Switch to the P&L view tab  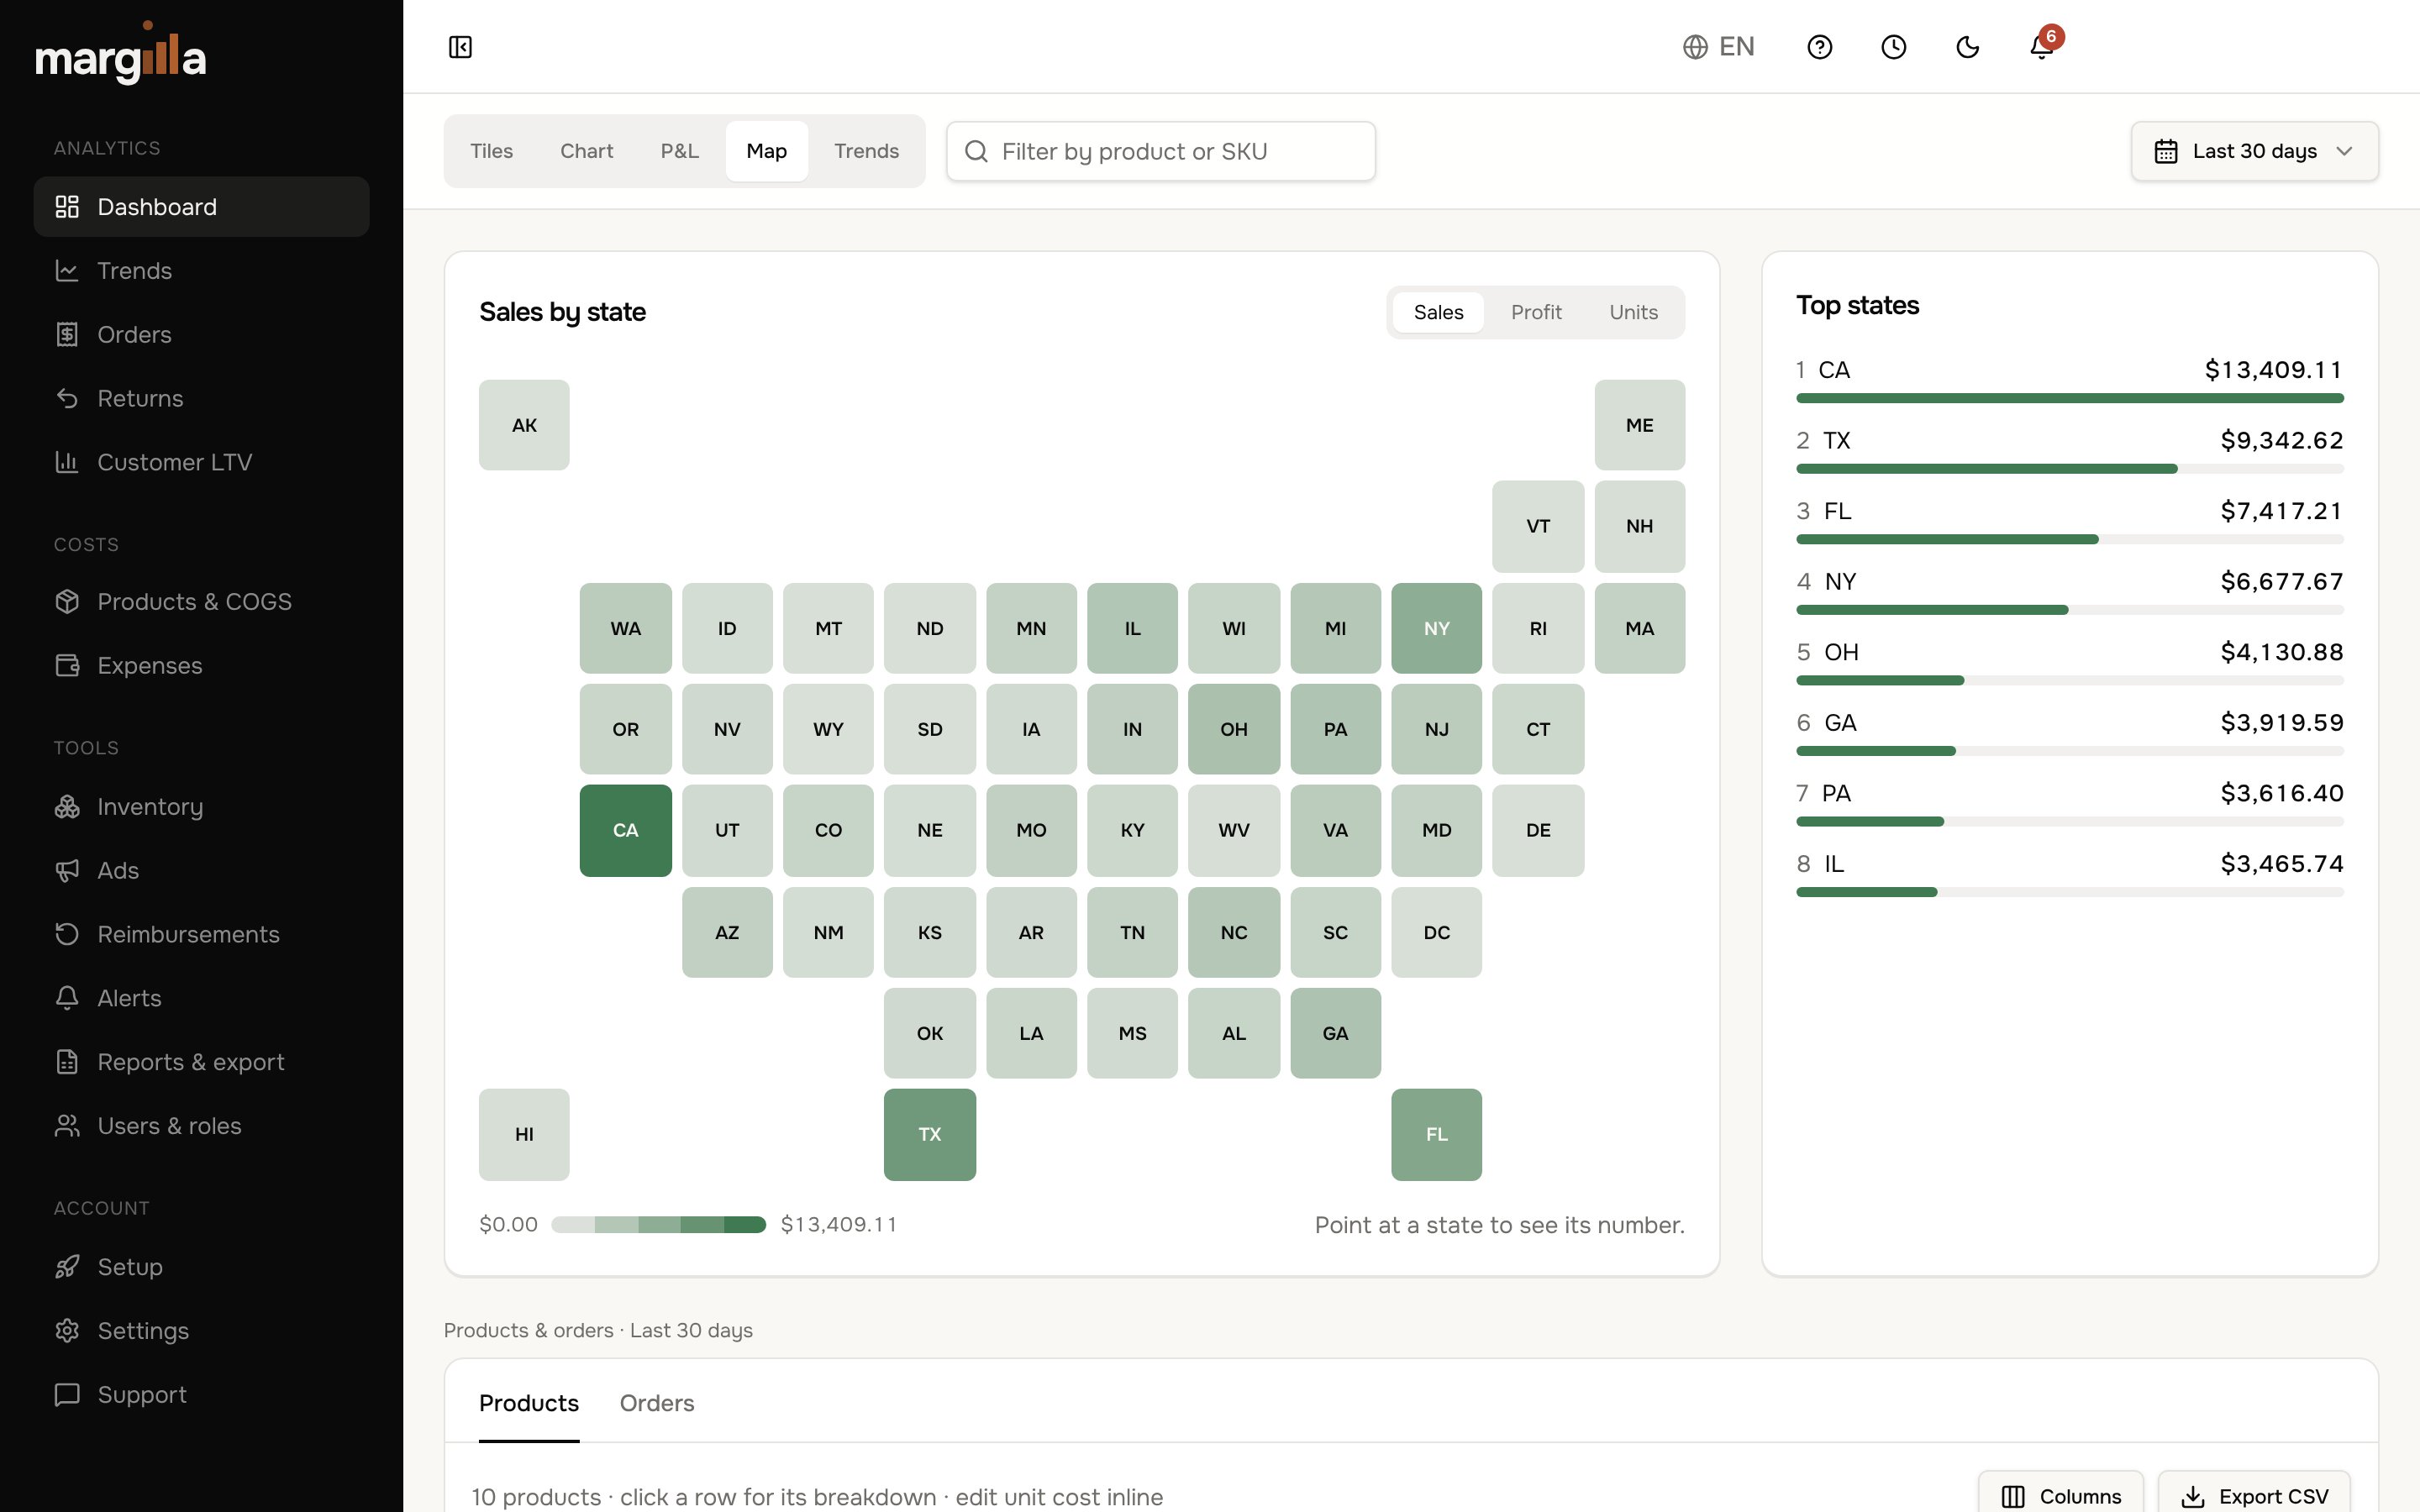click(679, 151)
